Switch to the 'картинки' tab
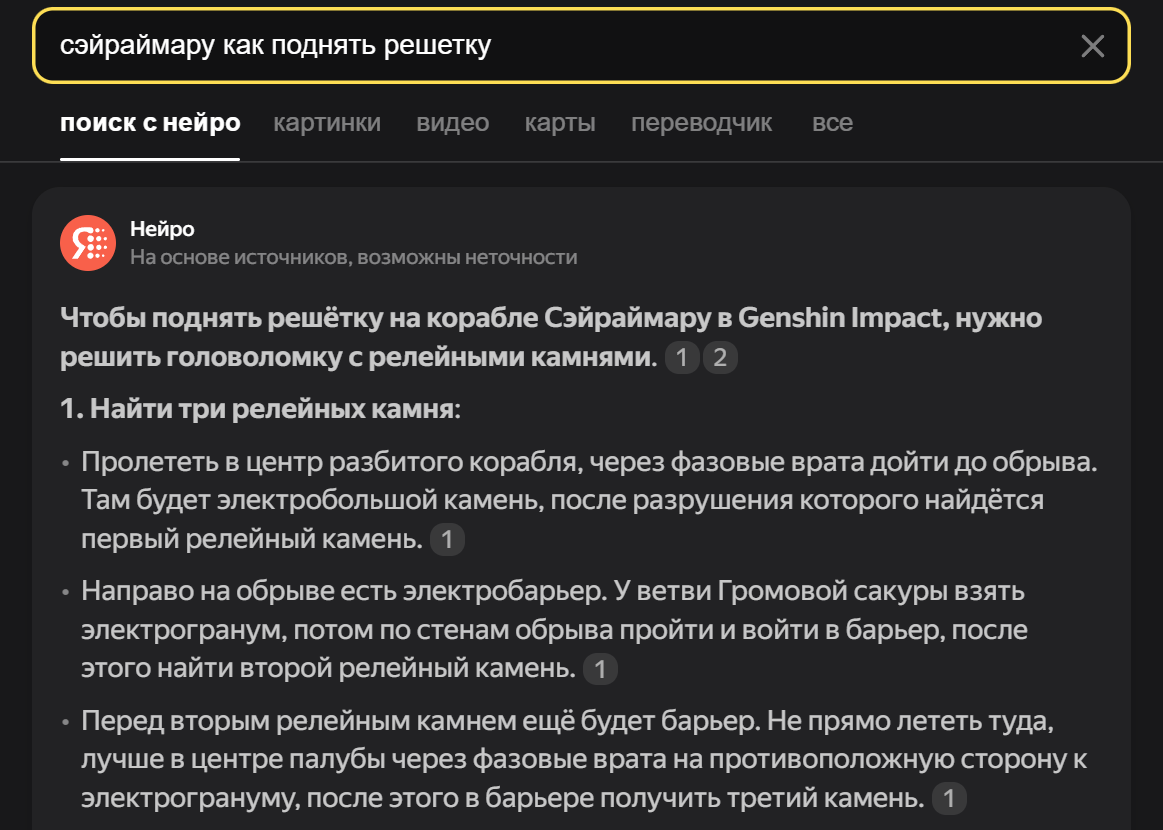 327,123
